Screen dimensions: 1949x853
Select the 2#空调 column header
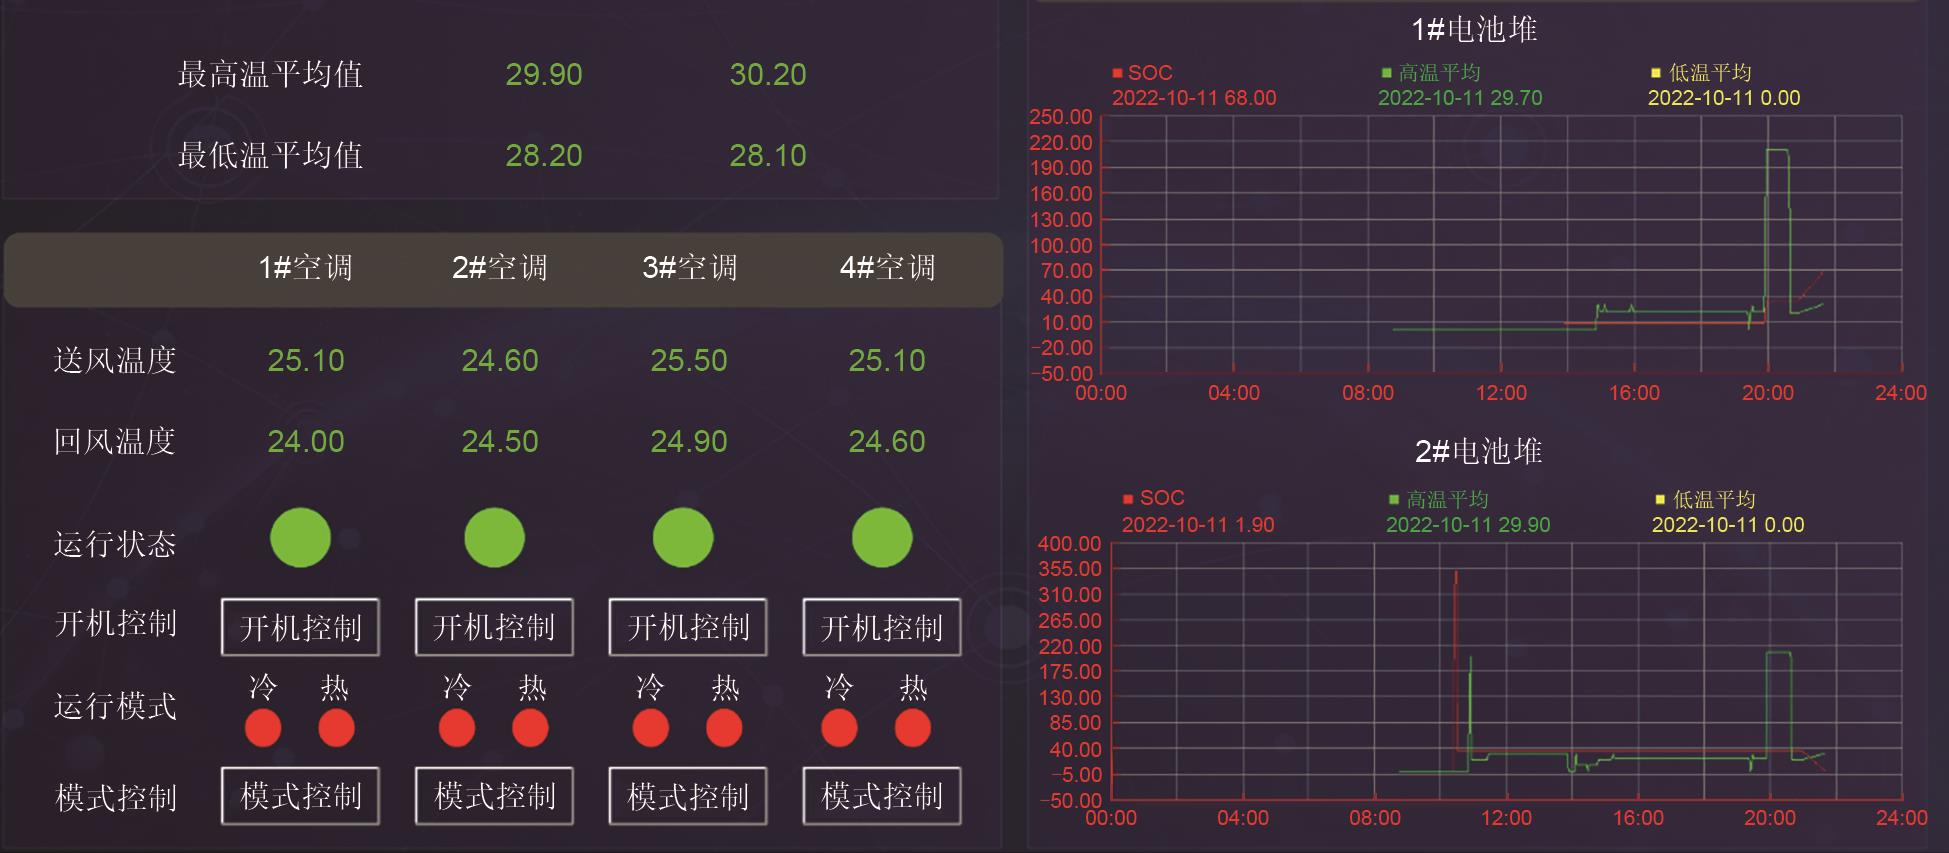tap(499, 268)
